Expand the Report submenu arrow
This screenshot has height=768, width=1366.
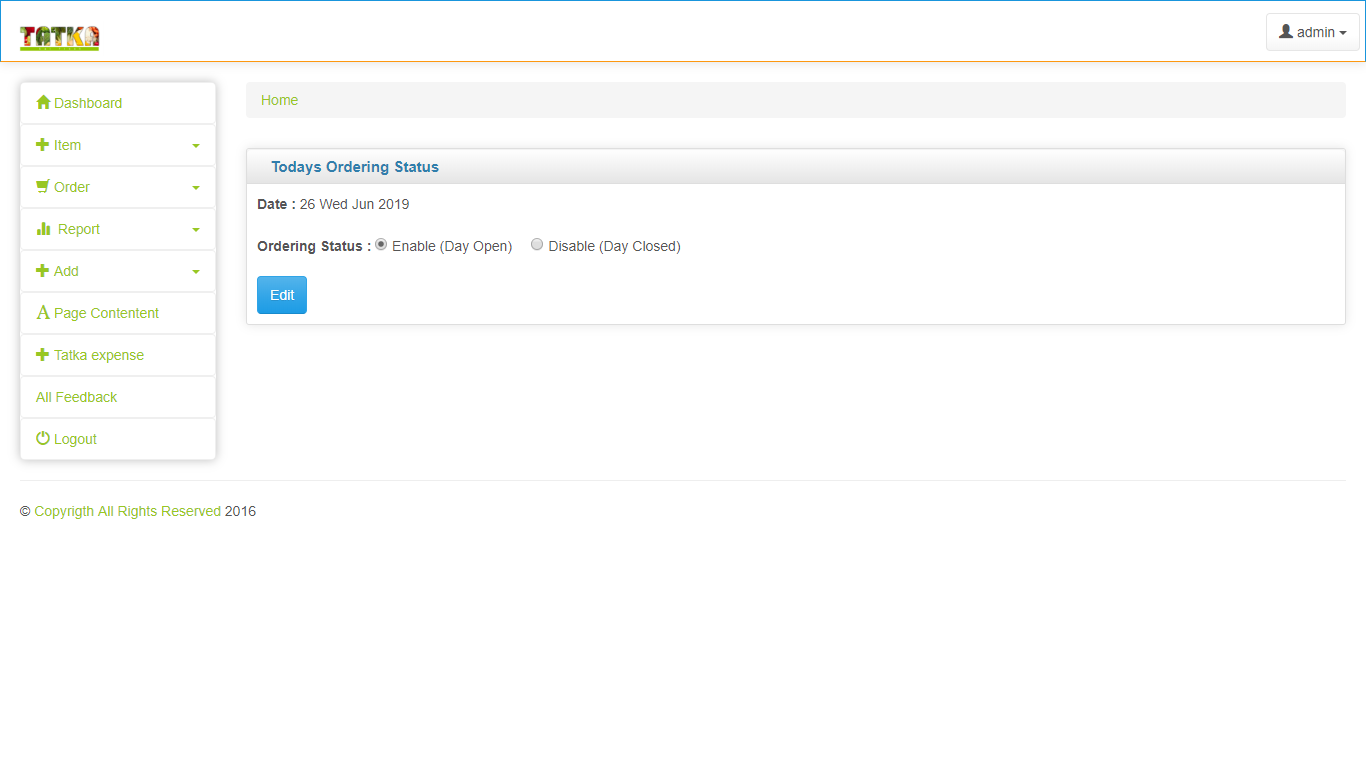coord(196,230)
